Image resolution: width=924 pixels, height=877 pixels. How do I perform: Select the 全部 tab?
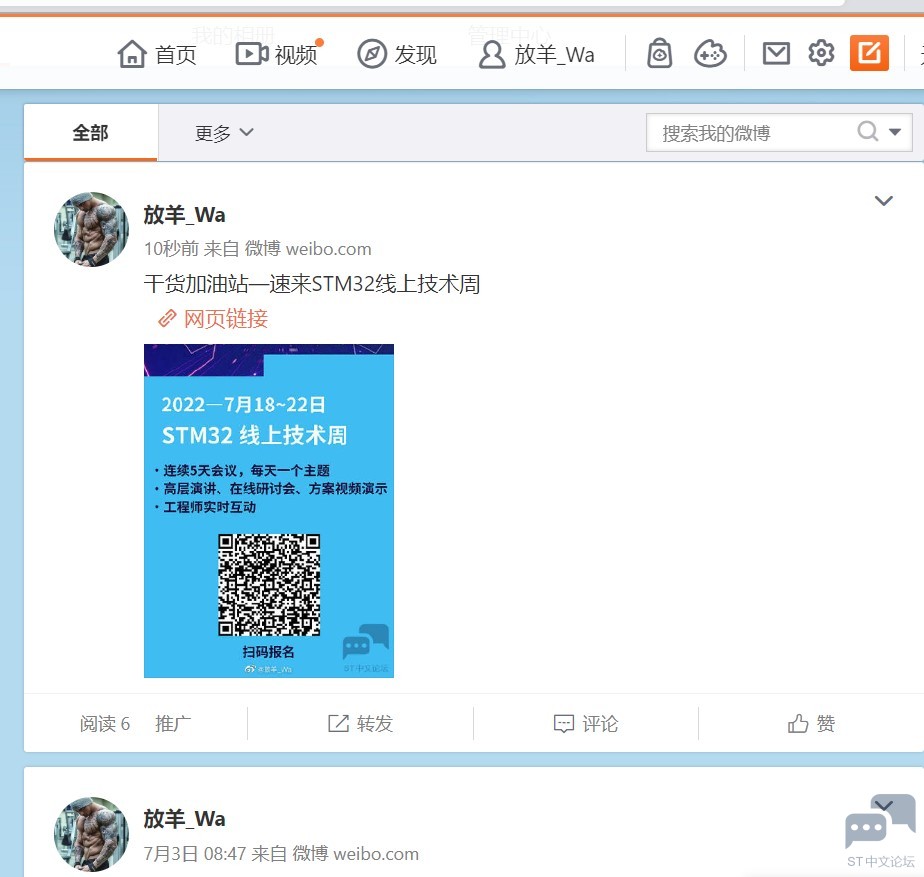91,133
